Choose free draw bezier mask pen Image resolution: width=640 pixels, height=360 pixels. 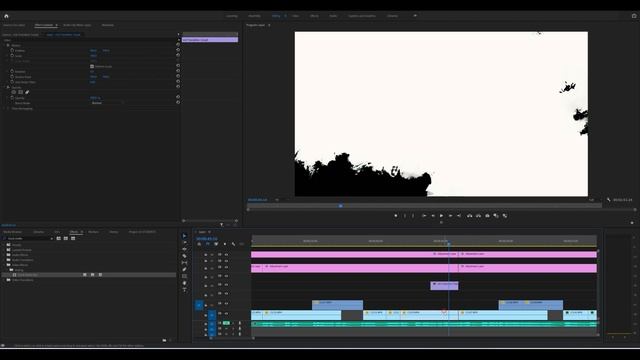click(x=27, y=92)
